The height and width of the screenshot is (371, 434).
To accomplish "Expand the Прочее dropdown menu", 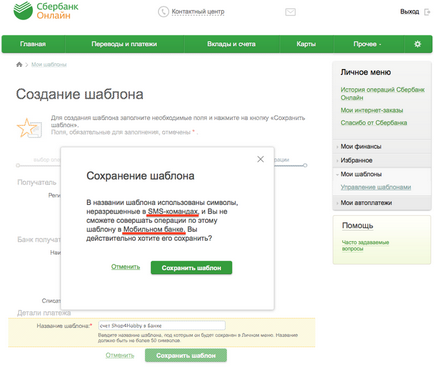I will pos(368,44).
